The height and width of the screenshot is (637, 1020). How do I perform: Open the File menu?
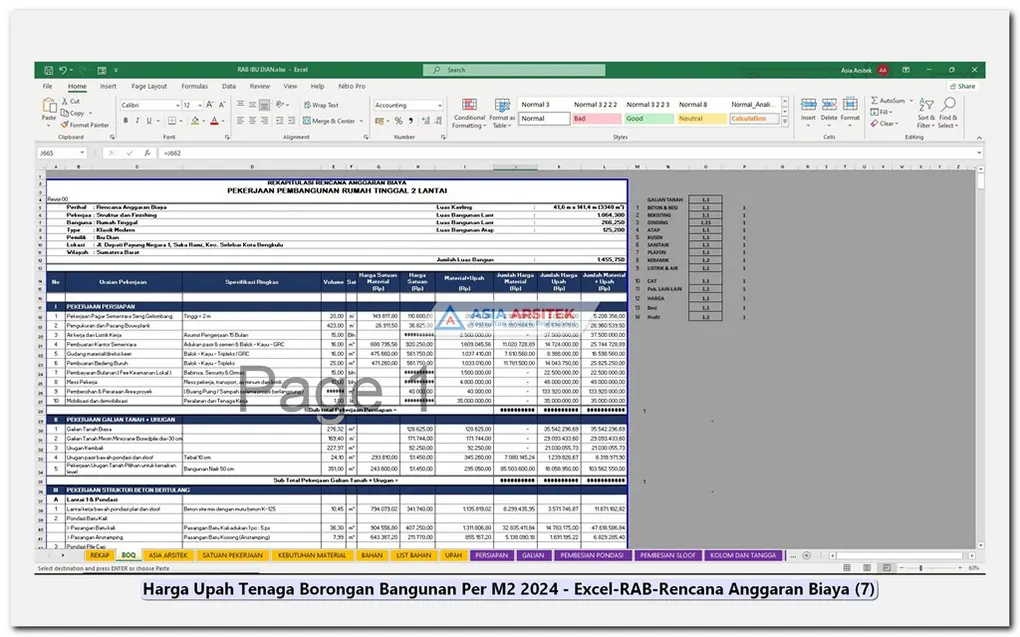(x=47, y=87)
